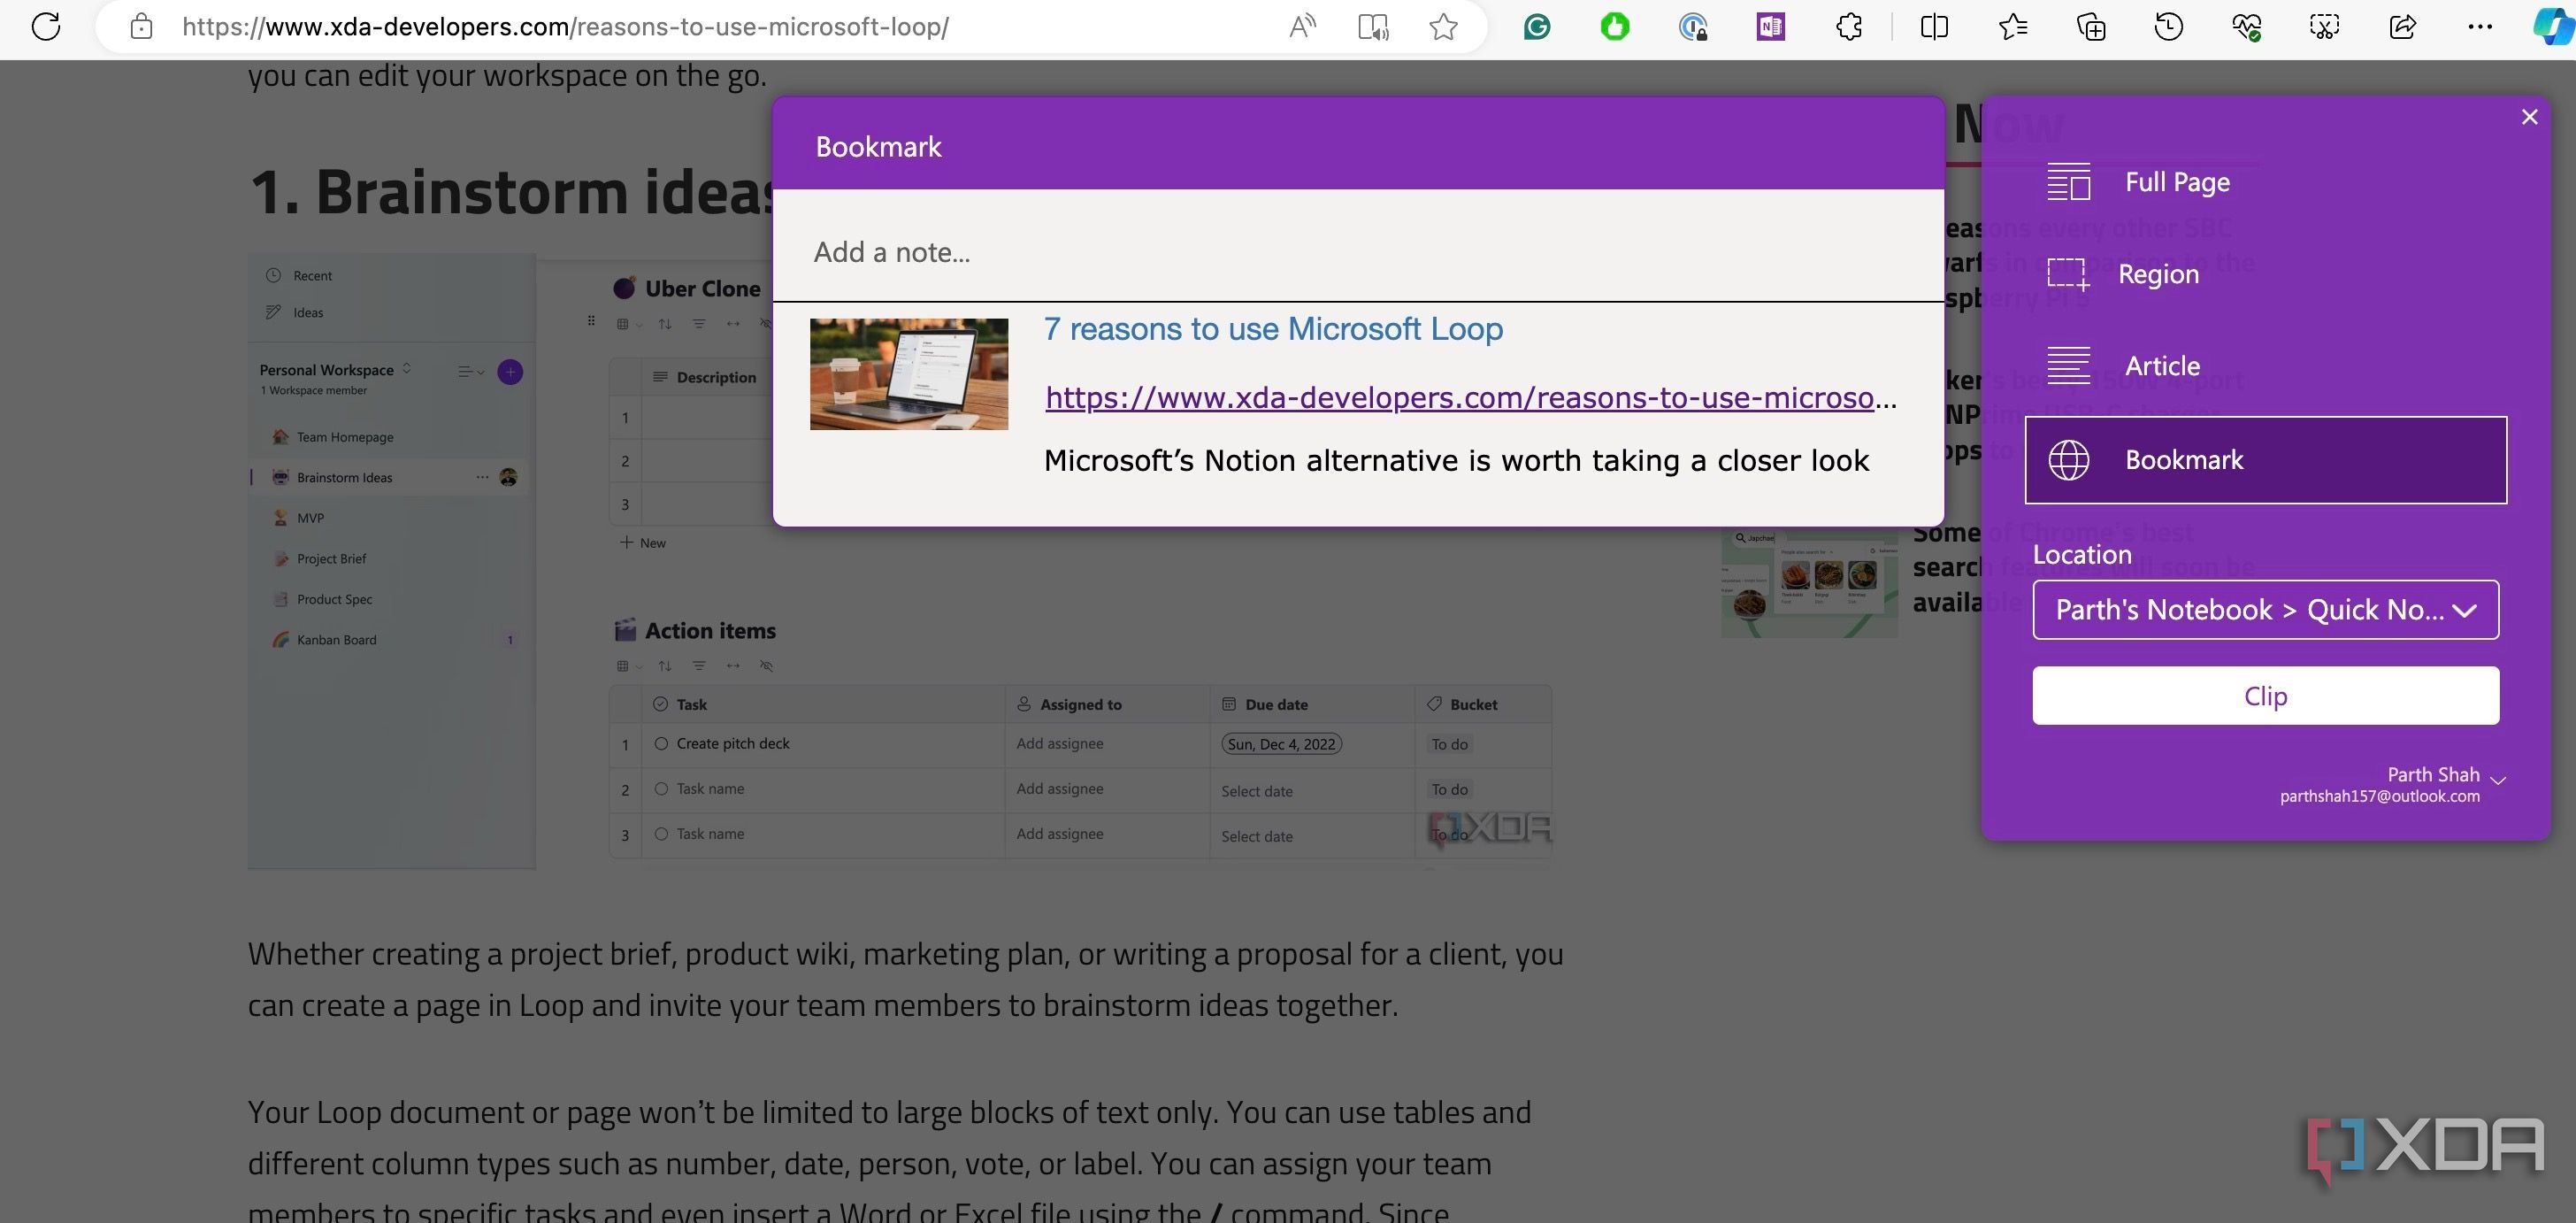Viewport: 2576px width, 1223px height.
Task: Close the OneNote clipper panel
Action: point(2529,117)
